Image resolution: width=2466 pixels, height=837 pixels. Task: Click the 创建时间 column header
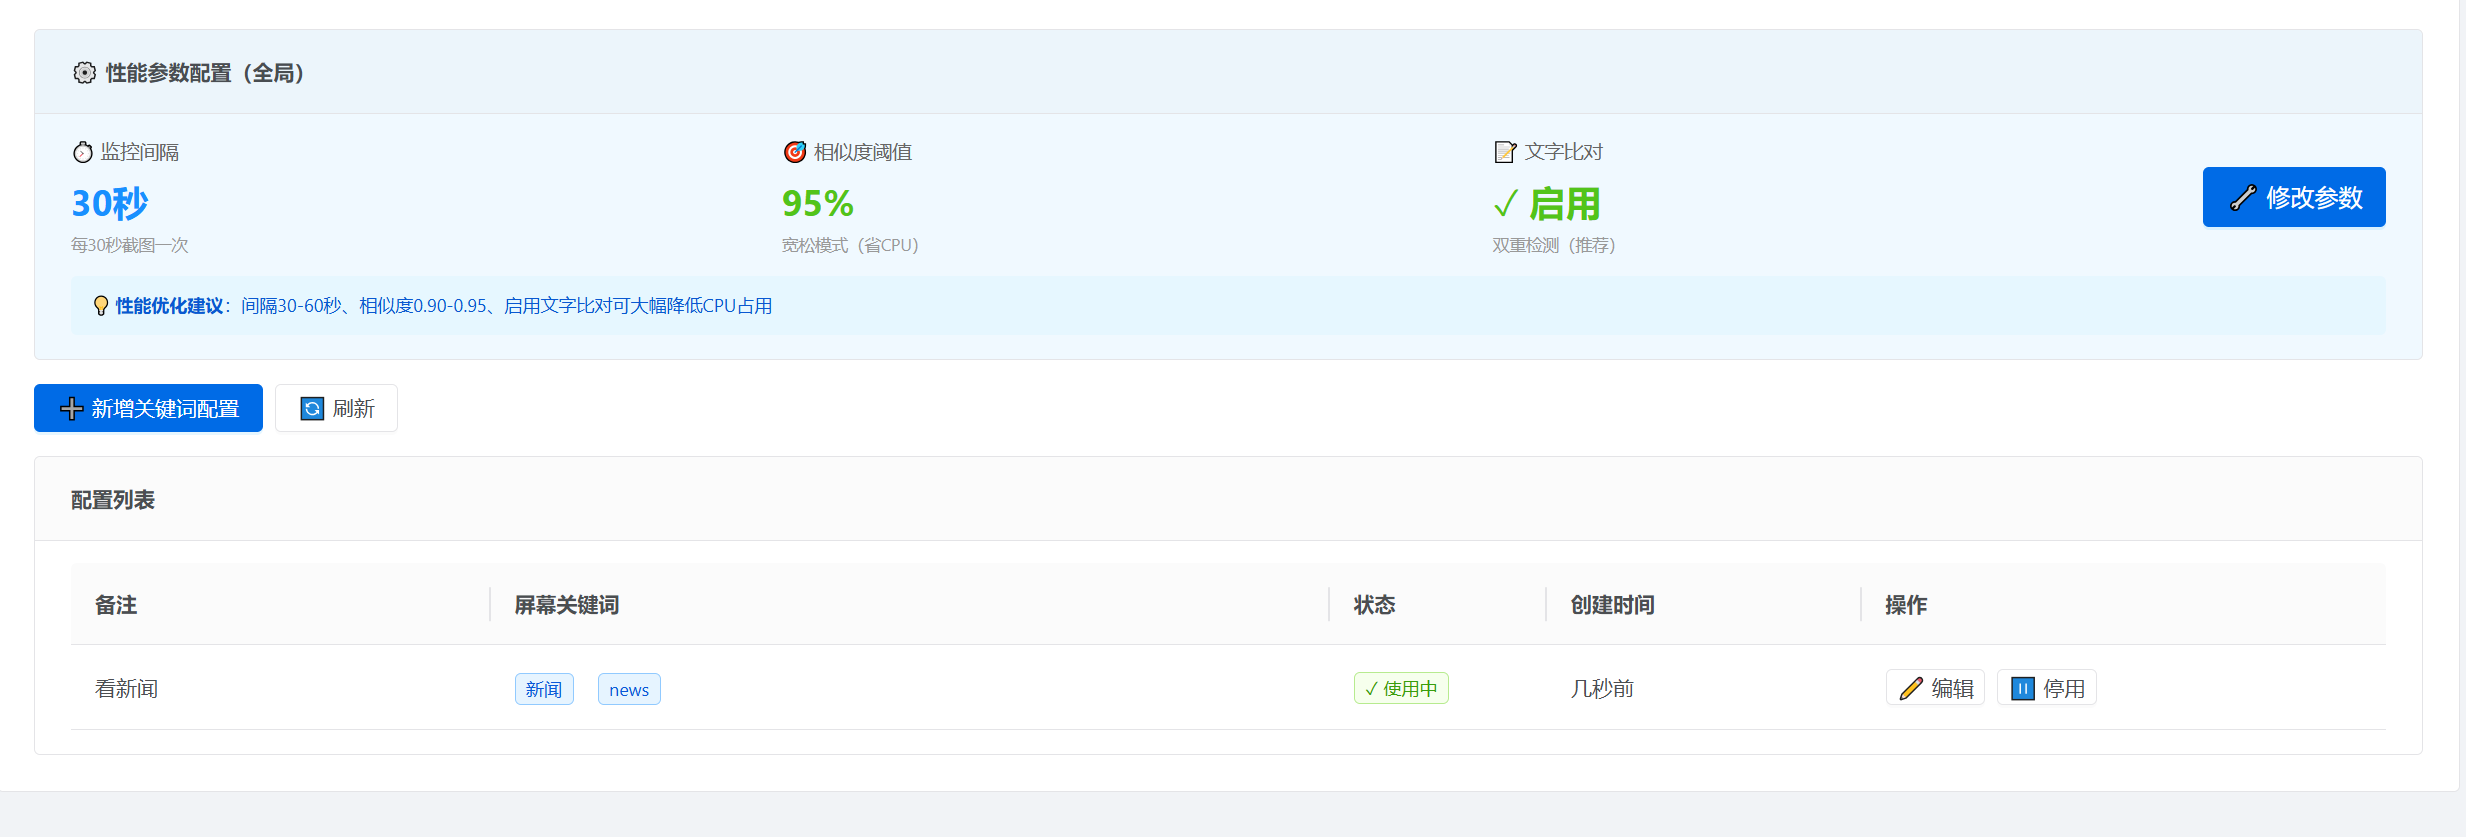tap(1612, 605)
